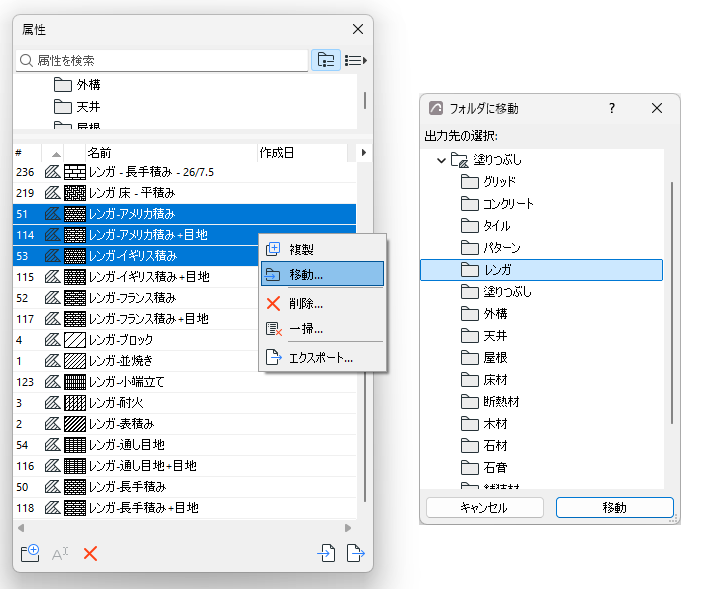
Task: Click the help question mark in dialog
Action: click(612, 108)
